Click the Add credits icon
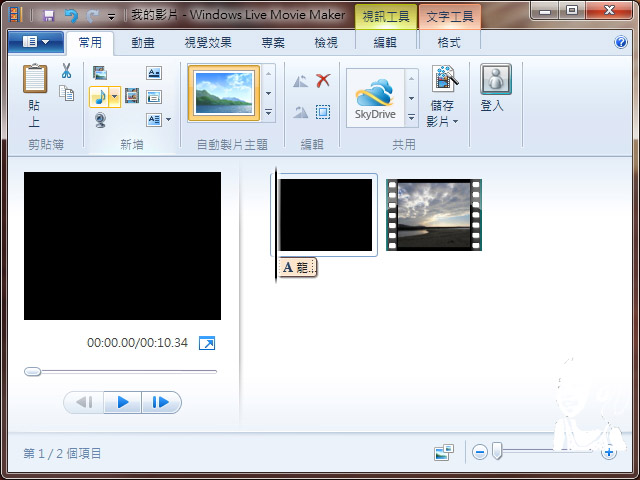 153,120
